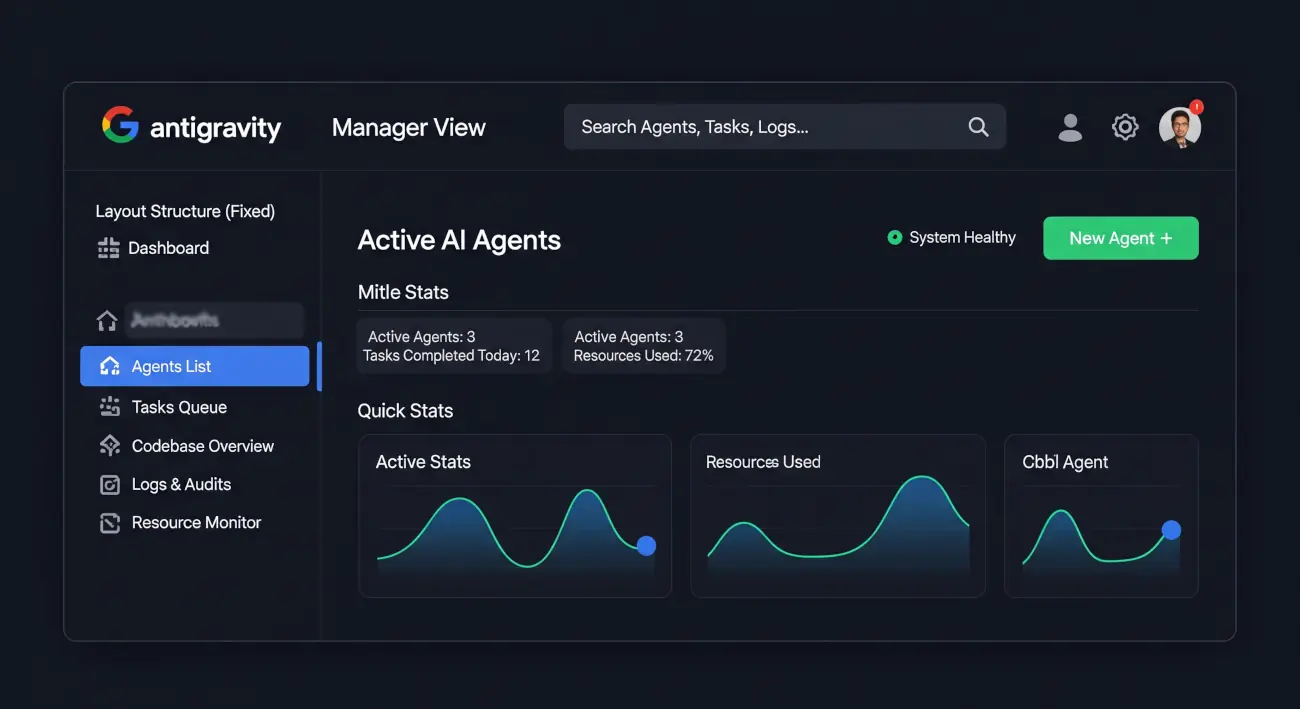This screenshot has width=1300, height=709.
Task: Click the Resource Monitor icon
Action: pos(110,522)
